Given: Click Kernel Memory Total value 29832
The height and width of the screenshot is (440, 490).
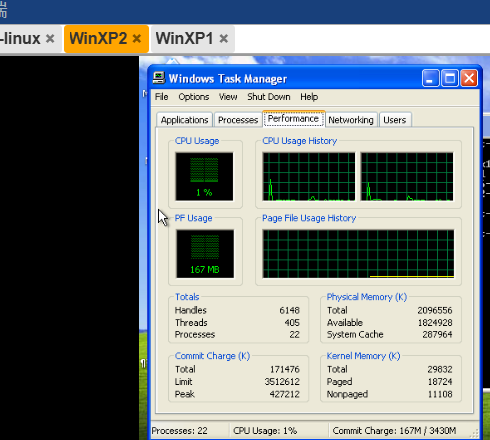Looking at the screenshot, I should click(440, 369).
